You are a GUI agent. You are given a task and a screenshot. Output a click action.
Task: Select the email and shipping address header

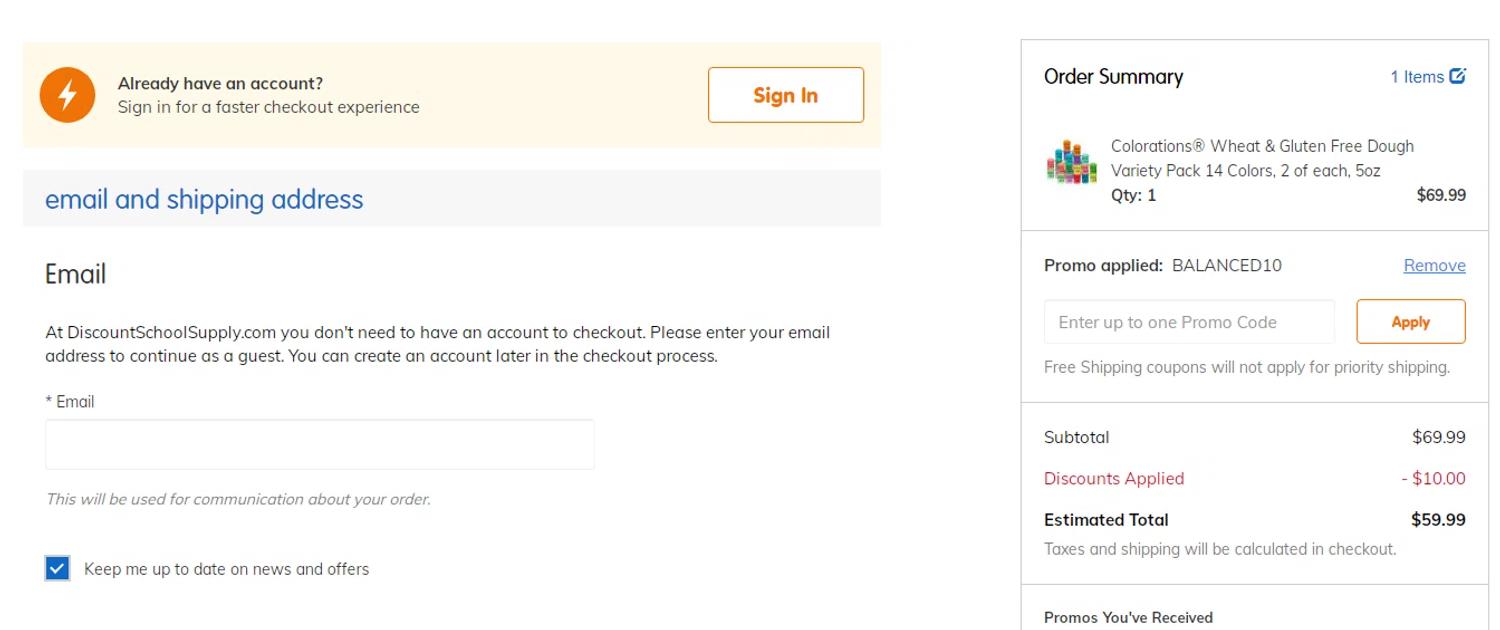[x=204, y=199]
